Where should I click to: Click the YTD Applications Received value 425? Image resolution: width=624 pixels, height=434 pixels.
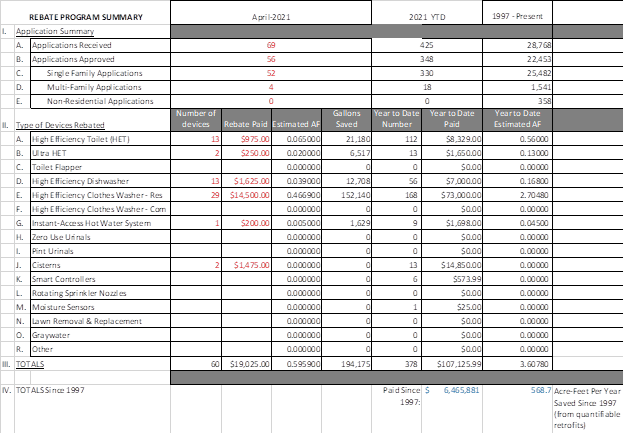tap(427, 45)
